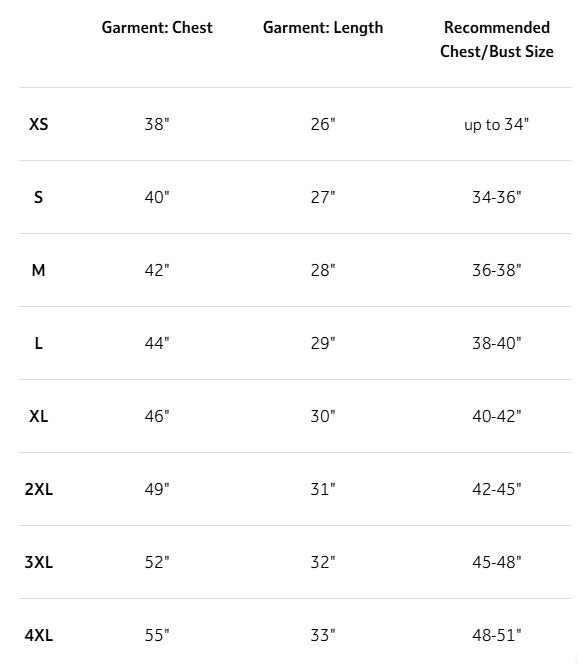Click the "up to 34" recommended size cell
578x664 pixels.
[x=497, y=124]
